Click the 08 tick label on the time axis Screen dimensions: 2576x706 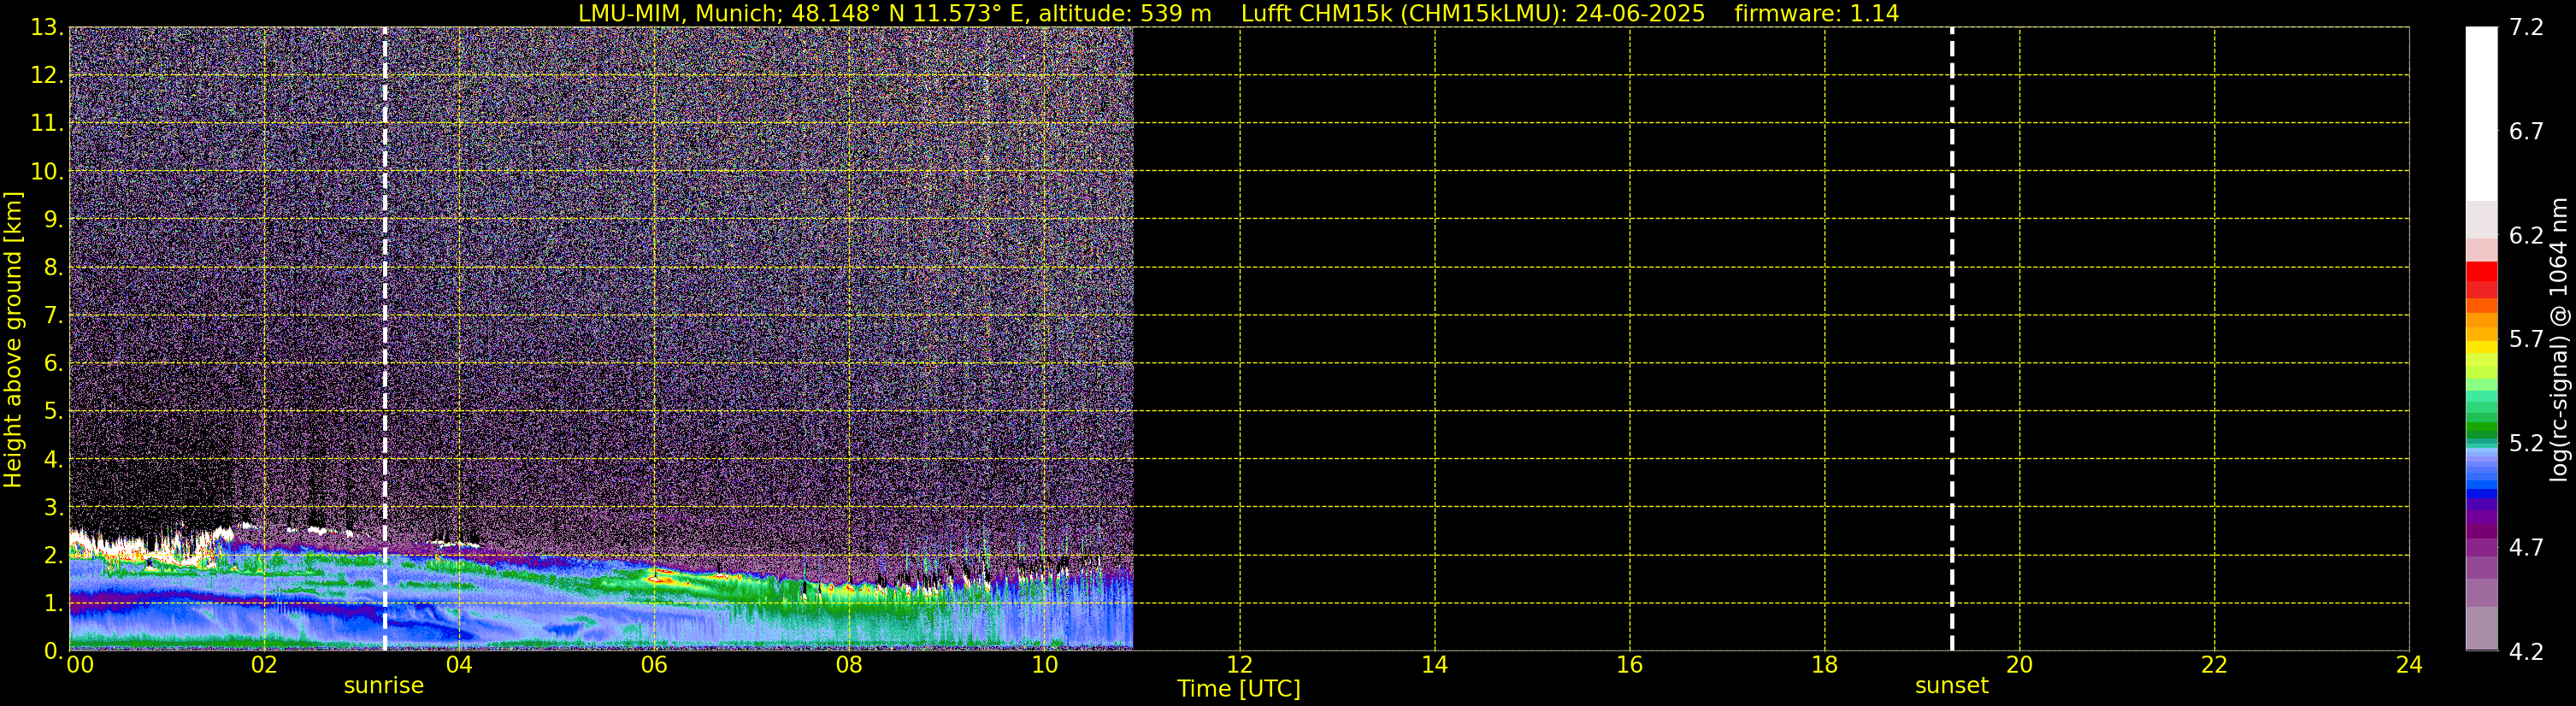coord(849,665)
